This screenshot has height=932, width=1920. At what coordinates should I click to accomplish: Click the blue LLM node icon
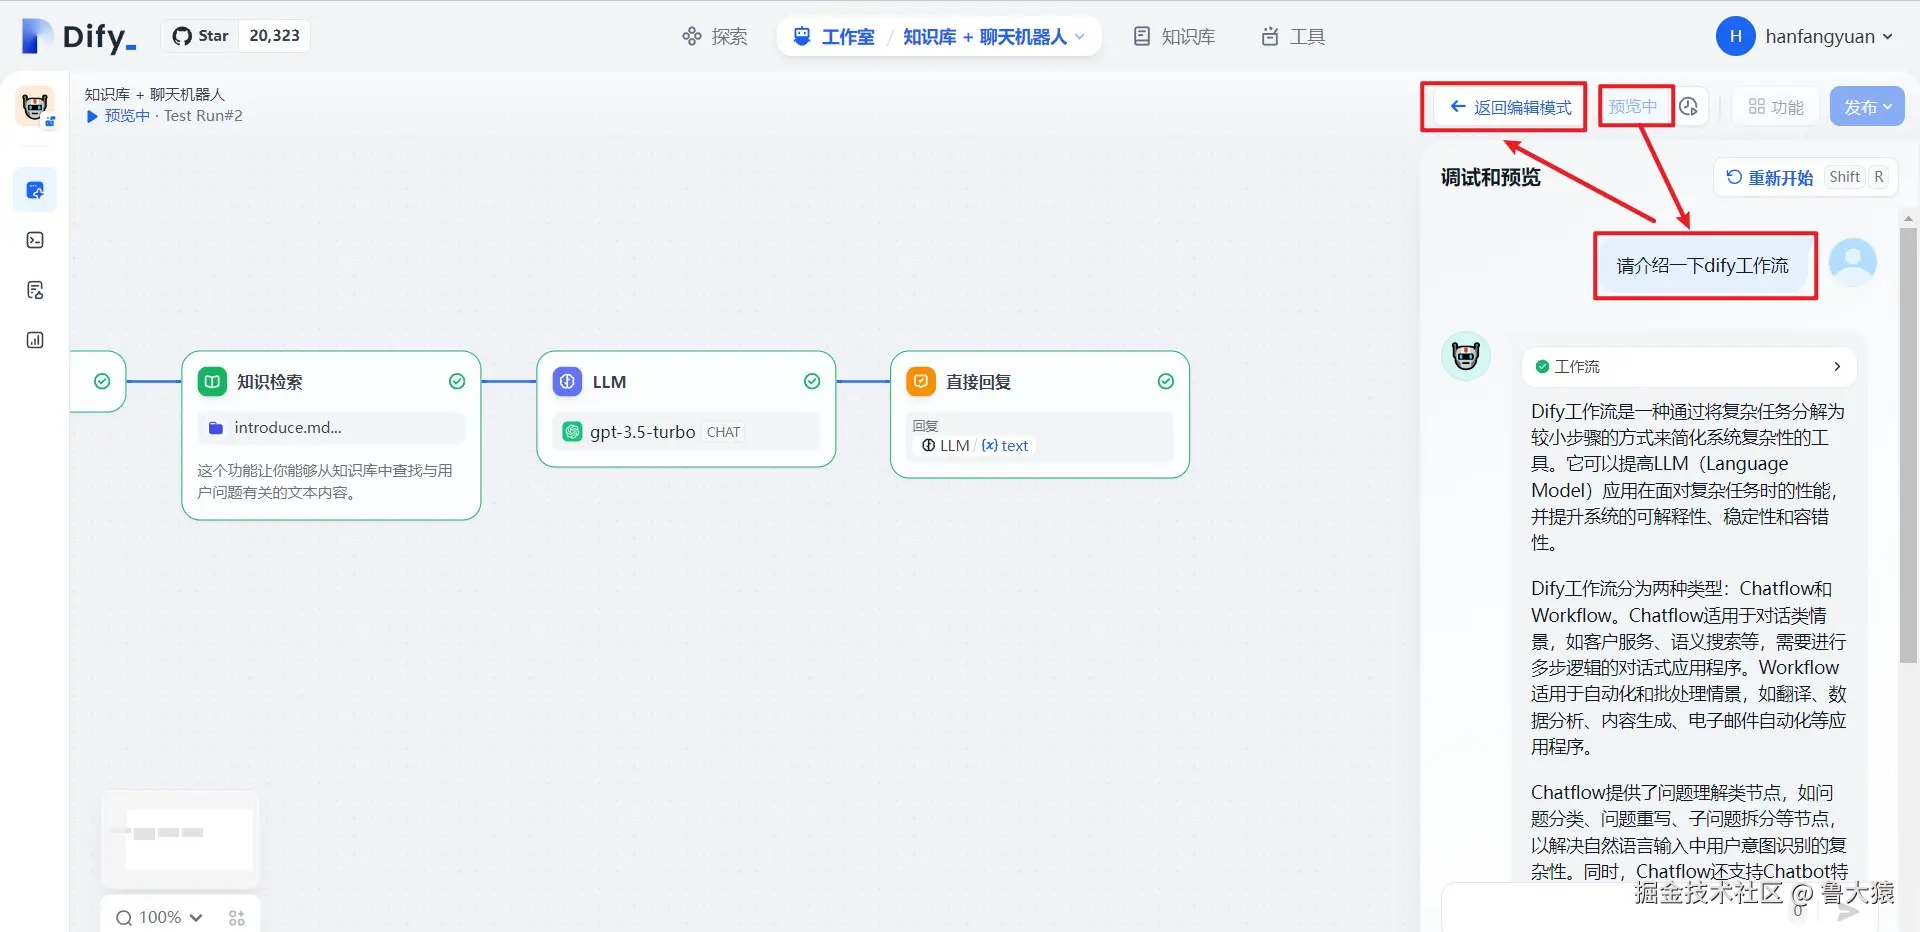pyautogui.click(x=567, y=381)
